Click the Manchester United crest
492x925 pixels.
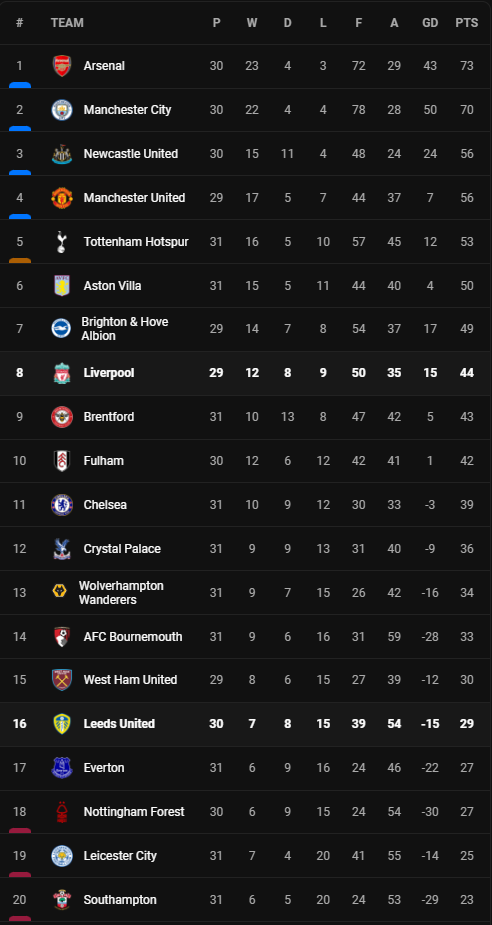[x=61, y=198]
